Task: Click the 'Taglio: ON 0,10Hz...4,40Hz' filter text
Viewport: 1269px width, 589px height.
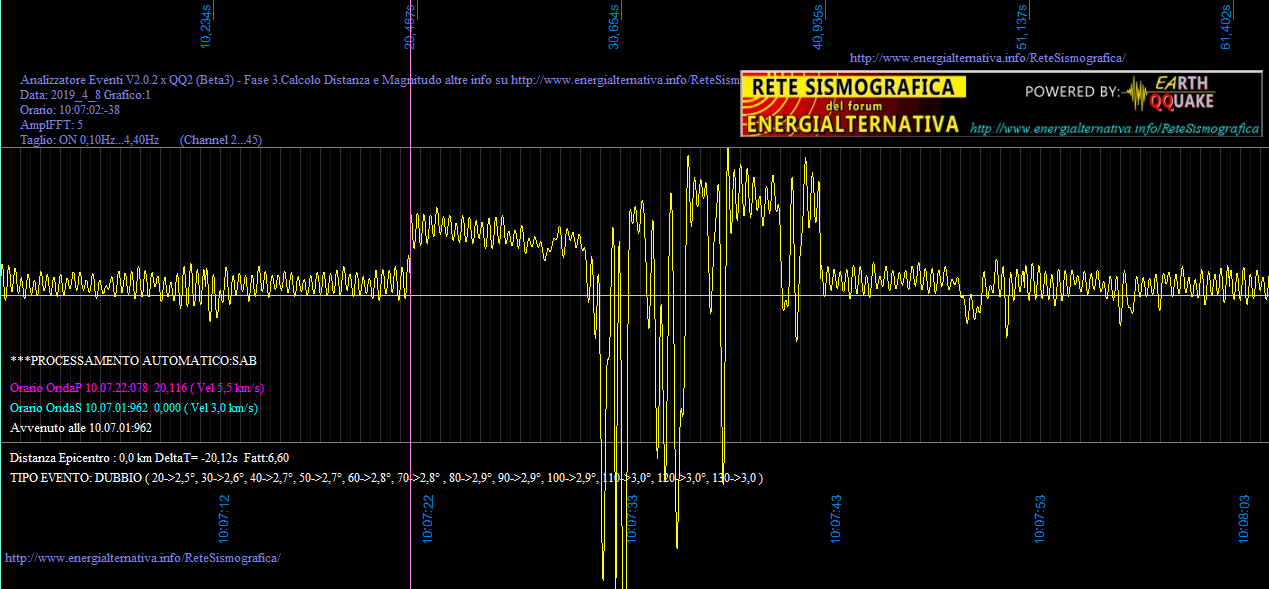Action: 90,140
